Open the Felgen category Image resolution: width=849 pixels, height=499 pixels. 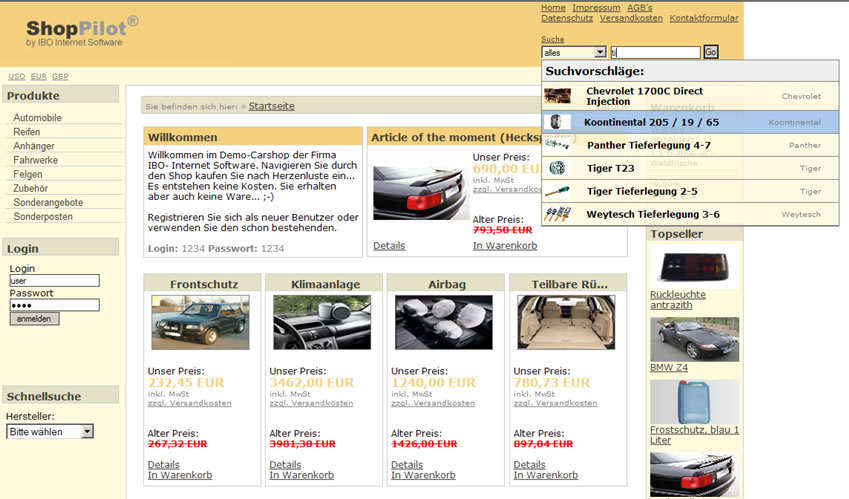(28, 174)
